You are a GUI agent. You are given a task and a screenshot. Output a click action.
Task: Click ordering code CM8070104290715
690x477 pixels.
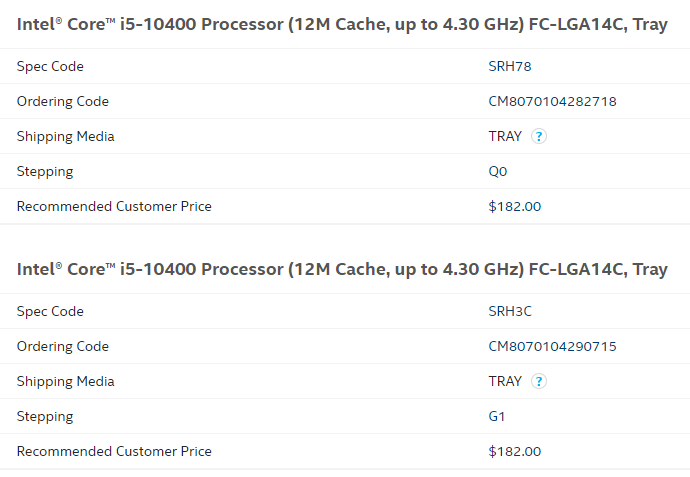[552, 346]
